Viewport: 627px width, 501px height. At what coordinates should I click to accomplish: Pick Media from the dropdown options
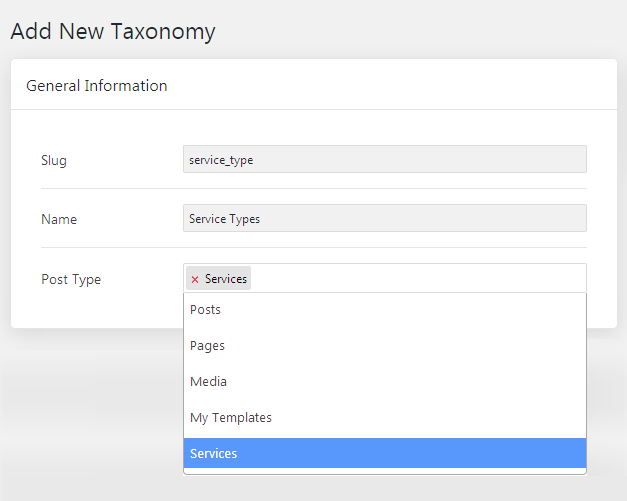click(385, 381)
